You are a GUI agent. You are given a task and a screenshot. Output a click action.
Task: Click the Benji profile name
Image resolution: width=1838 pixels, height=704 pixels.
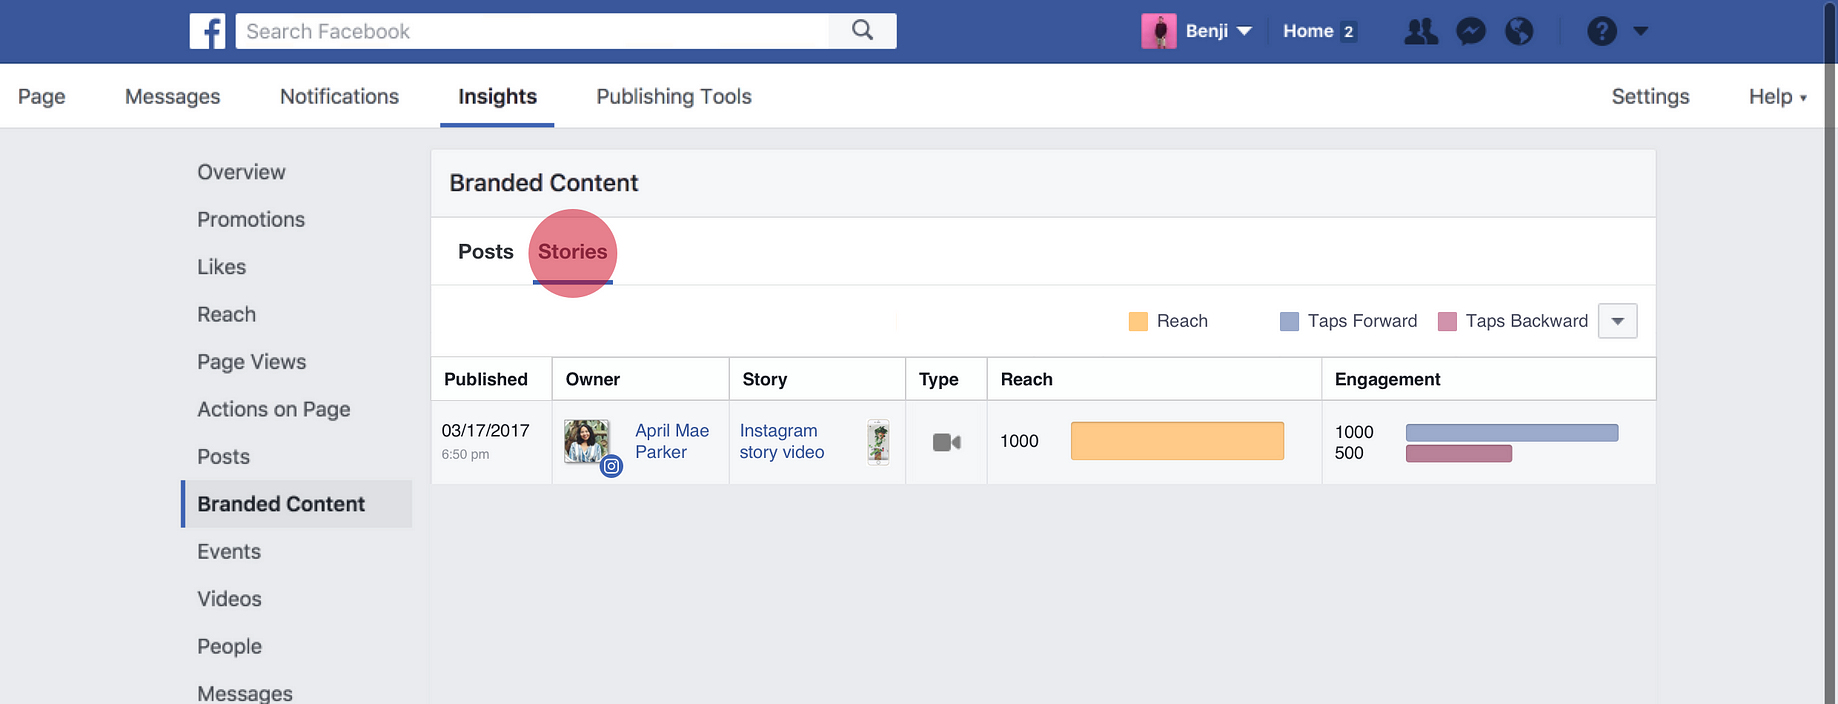pyautogui.click(x=1206, y=31)
